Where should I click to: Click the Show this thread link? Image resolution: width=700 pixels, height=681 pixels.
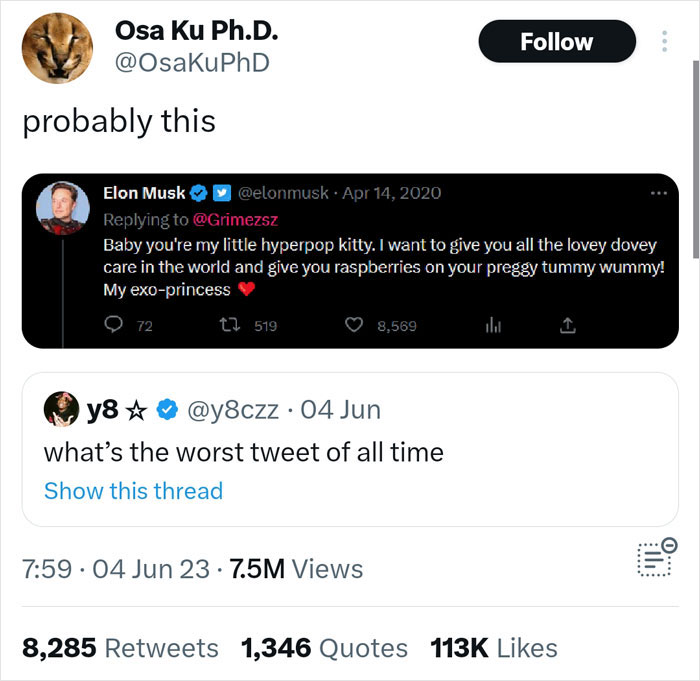133,491
